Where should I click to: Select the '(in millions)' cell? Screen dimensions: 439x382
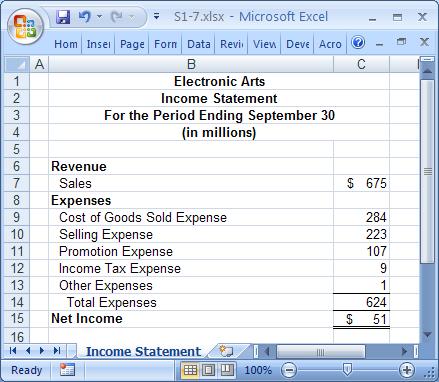click(x=219, y=132)
